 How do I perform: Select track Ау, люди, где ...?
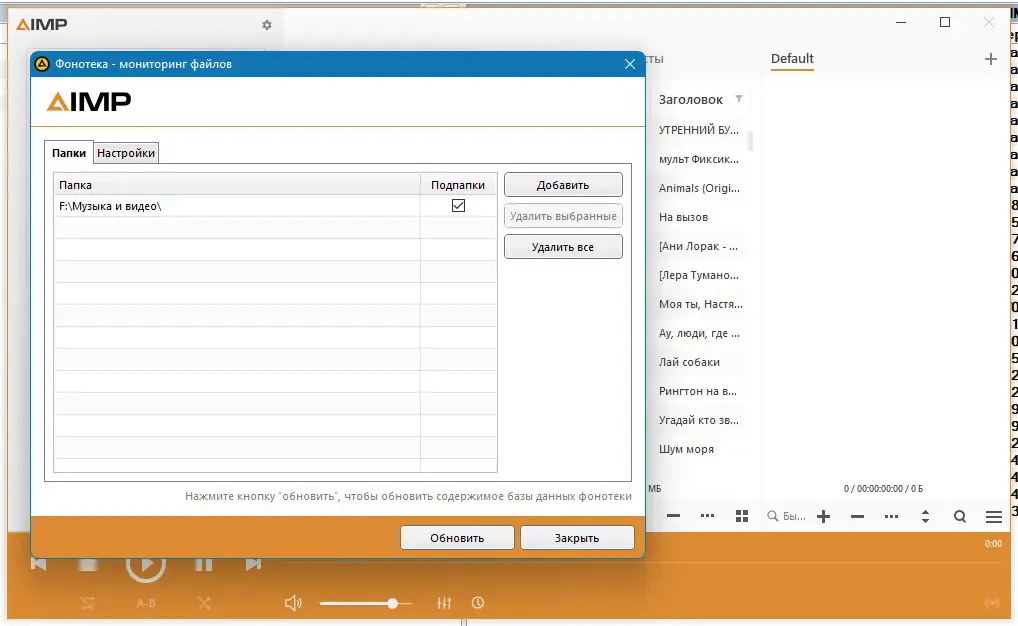[699, 333]
